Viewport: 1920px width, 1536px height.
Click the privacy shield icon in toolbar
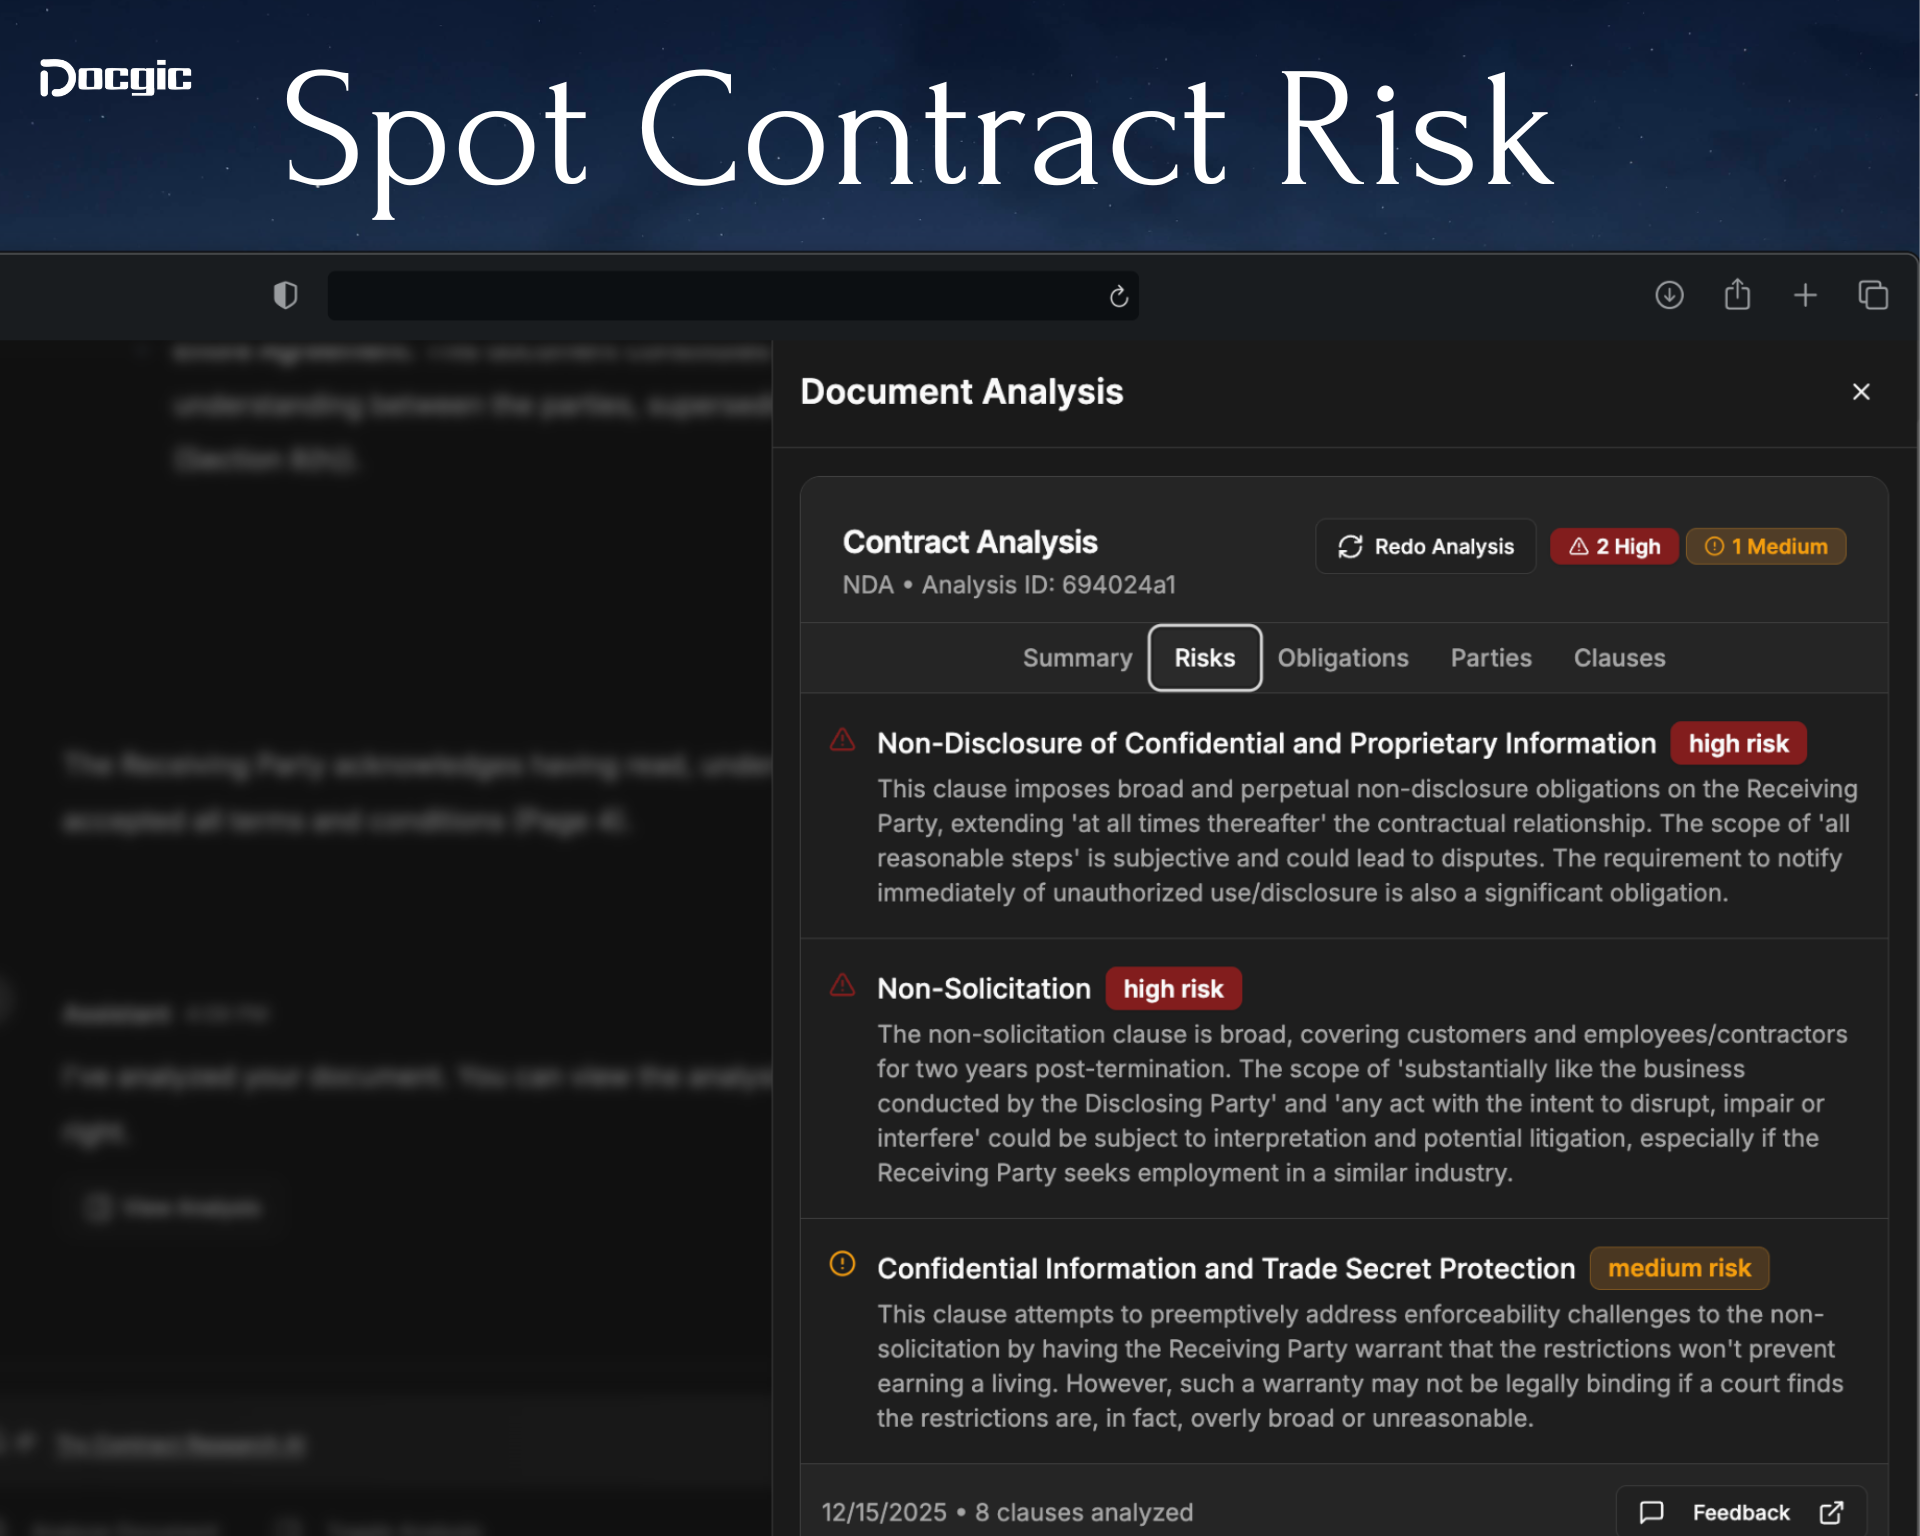(286, 296)
